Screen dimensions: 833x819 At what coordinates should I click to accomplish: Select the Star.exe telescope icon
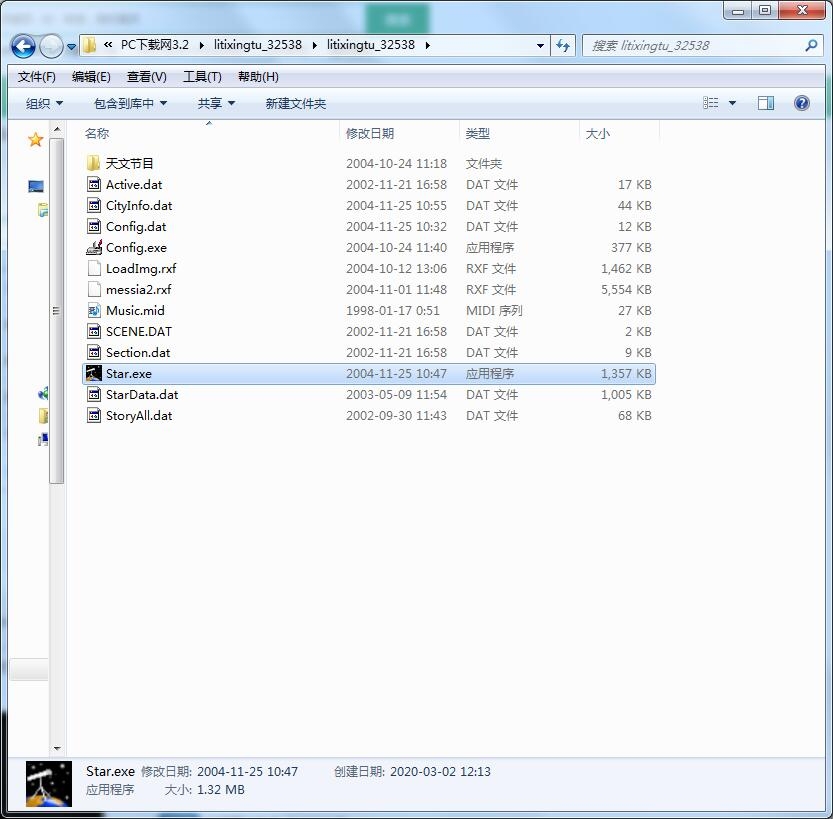click(94, 373)
